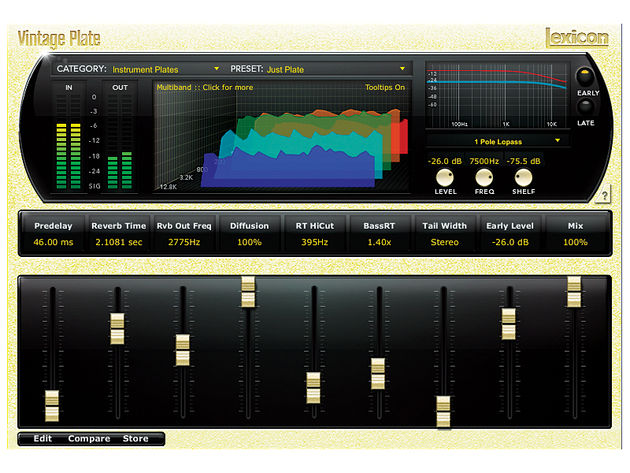The width and height of the screenshot is (630, 473).
Task: Click the -26.0 dB Early Level value
Action: [x=510, y=242]
